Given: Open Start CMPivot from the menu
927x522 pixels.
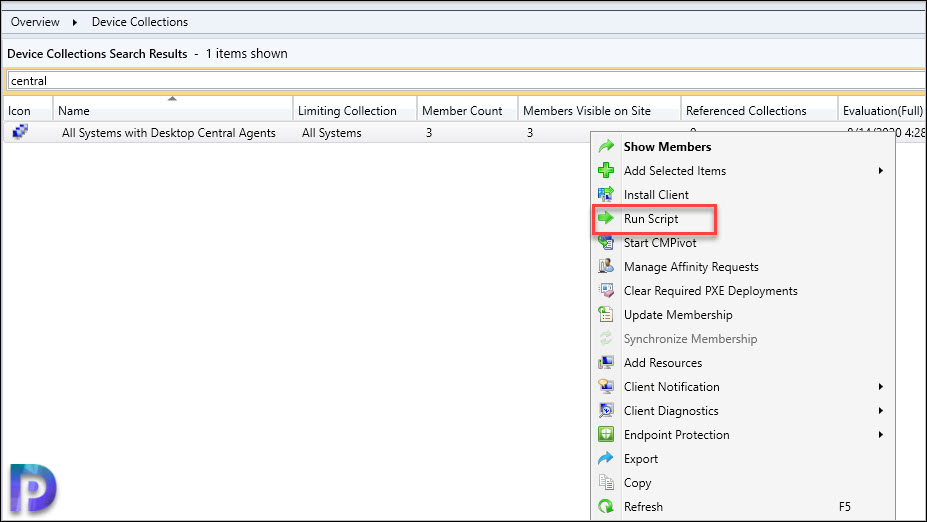Looking at the screenshot, I should point(660,242).
